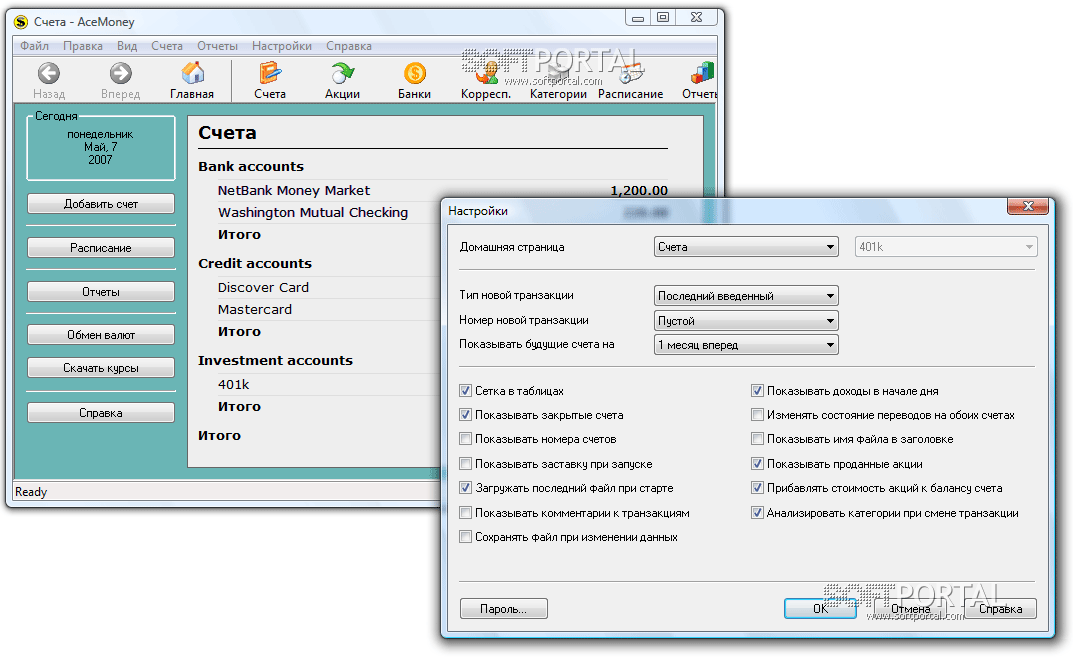The width and height of the screenshot is (1073, 659).
Task: Enable 'Показывать номера счетов'
Action: pyautogui.click(x=465, y=439)
